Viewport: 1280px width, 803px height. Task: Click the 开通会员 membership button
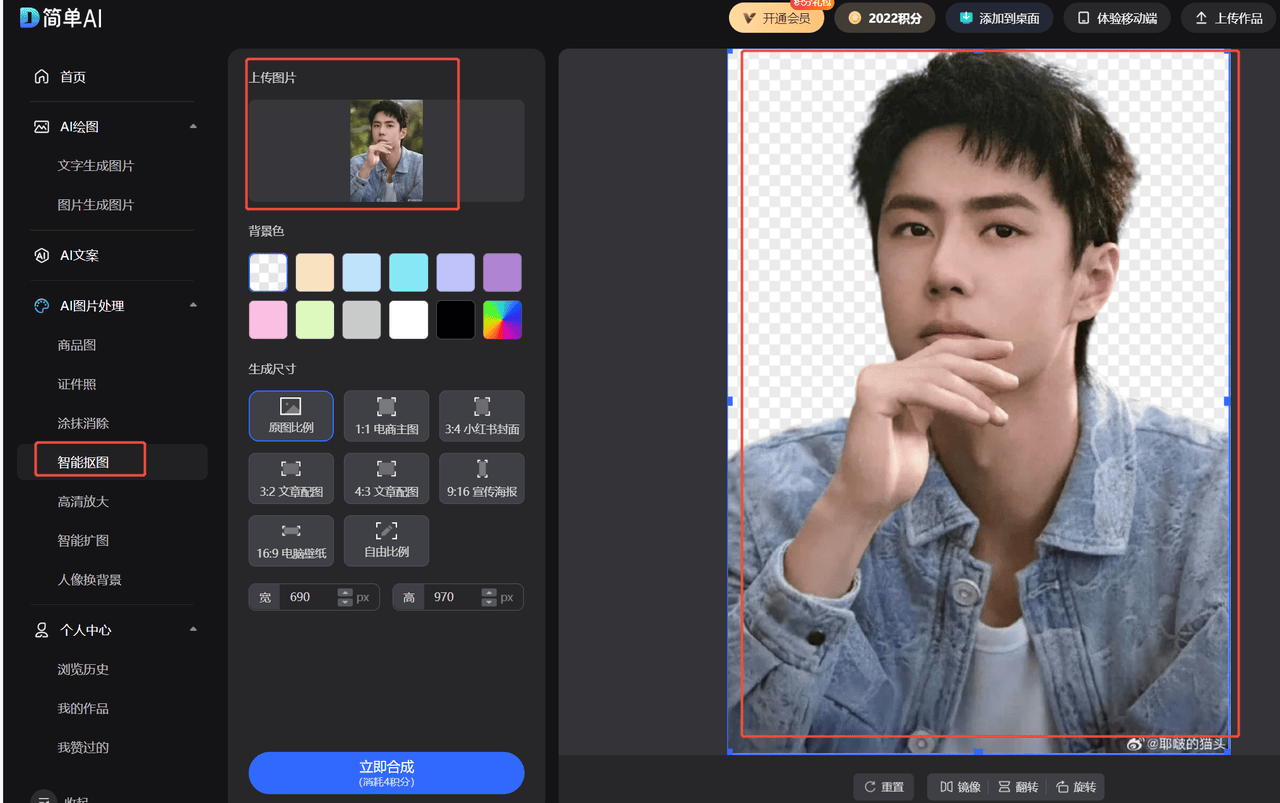tap(777, 18)
